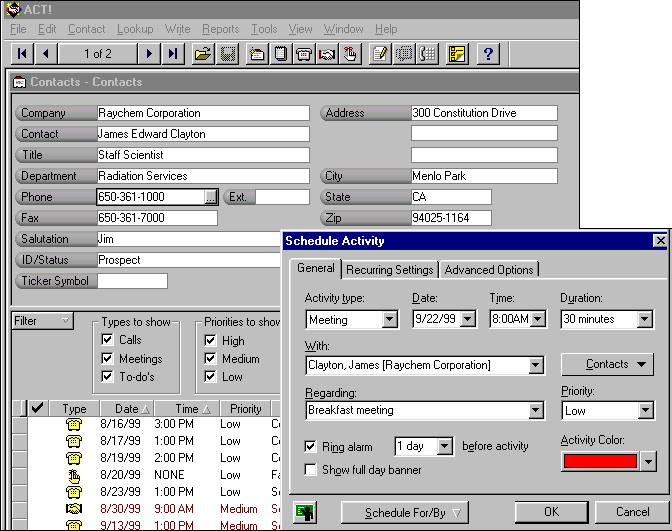The height and width of the screenshot is (531, 672).
Task: Click OK in Schedule Activity dialog
Action: (x=551, y=512)
